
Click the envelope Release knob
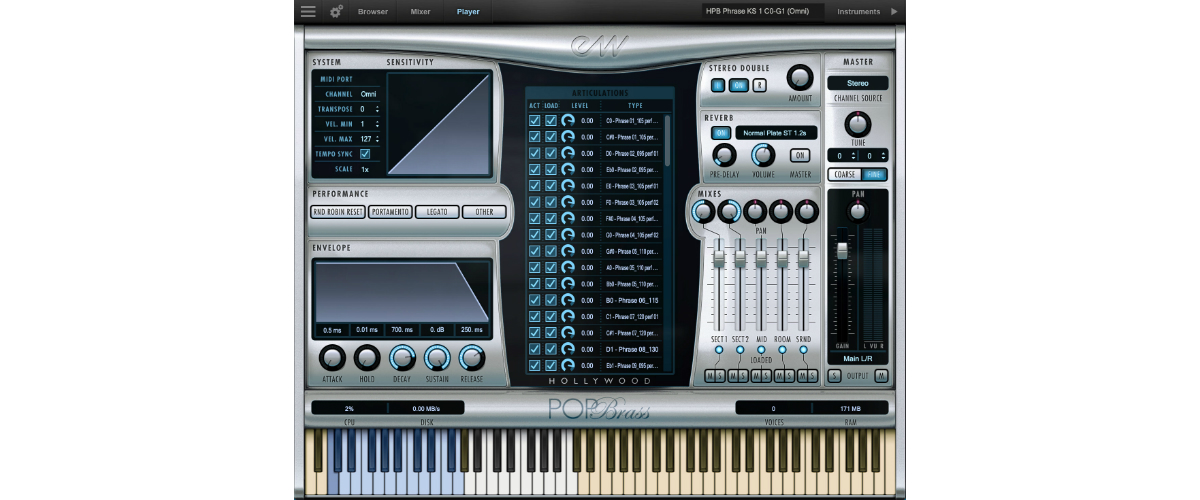point(471,358)
